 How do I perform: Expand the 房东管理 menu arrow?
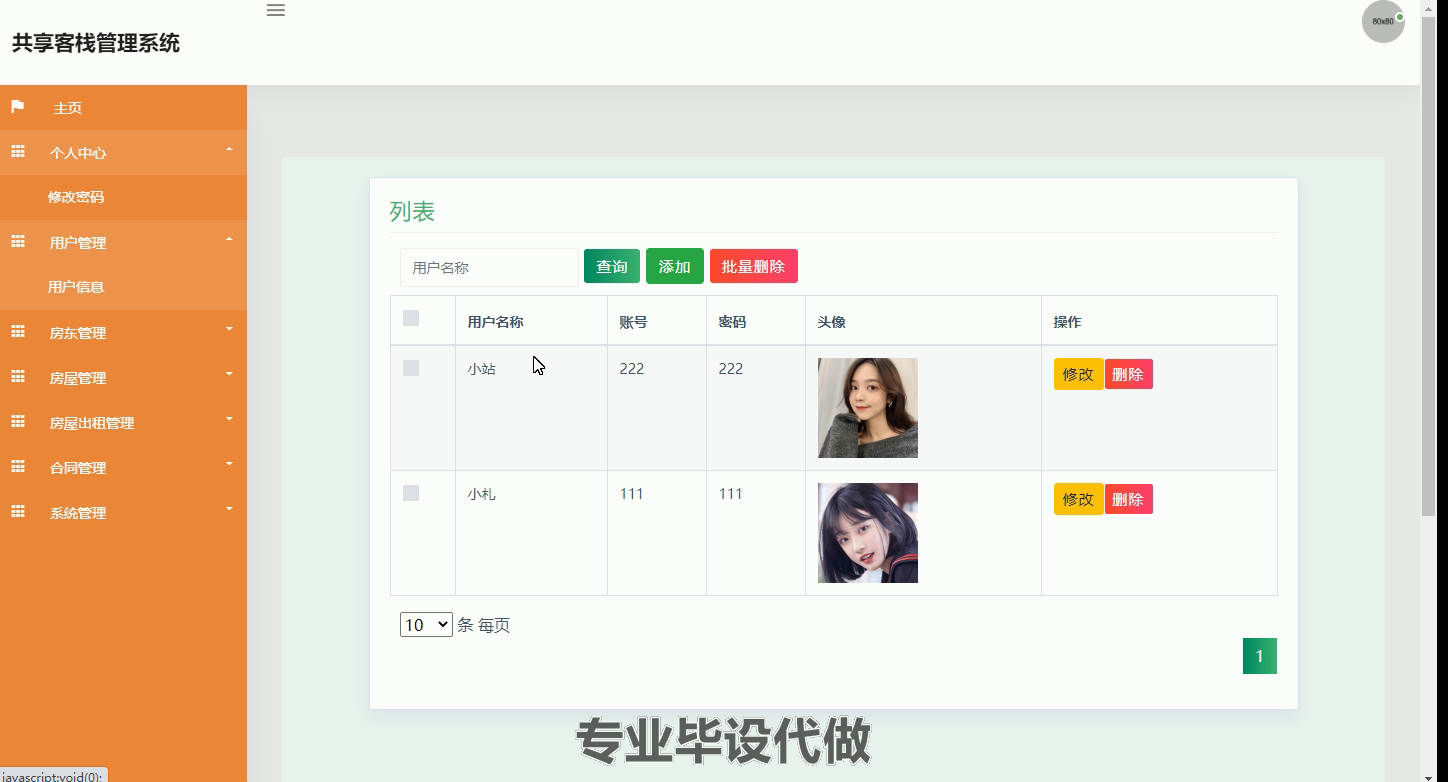pyautogui.click(x=229, y=329)
